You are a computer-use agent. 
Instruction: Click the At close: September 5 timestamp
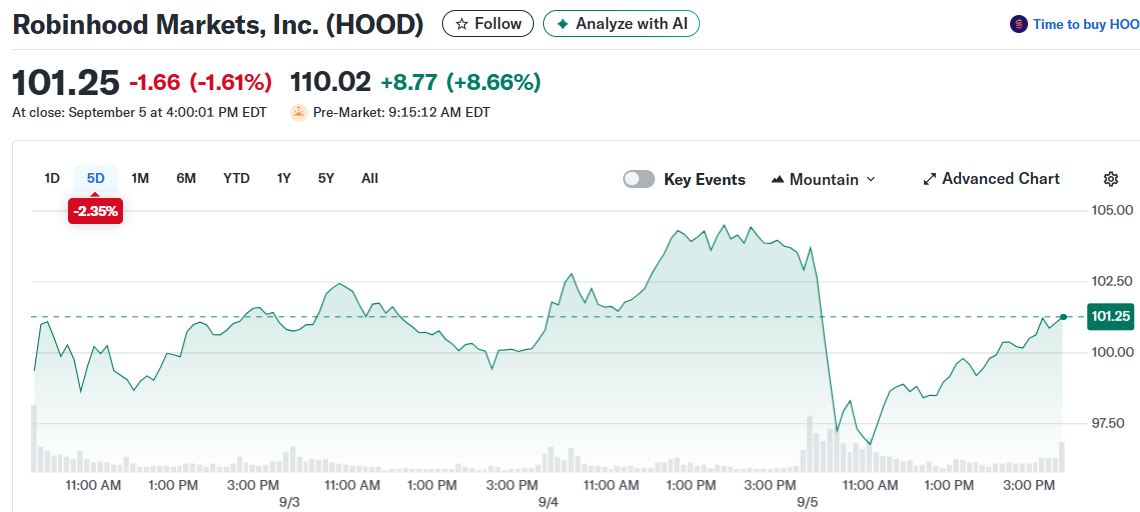tap(140, 113)
